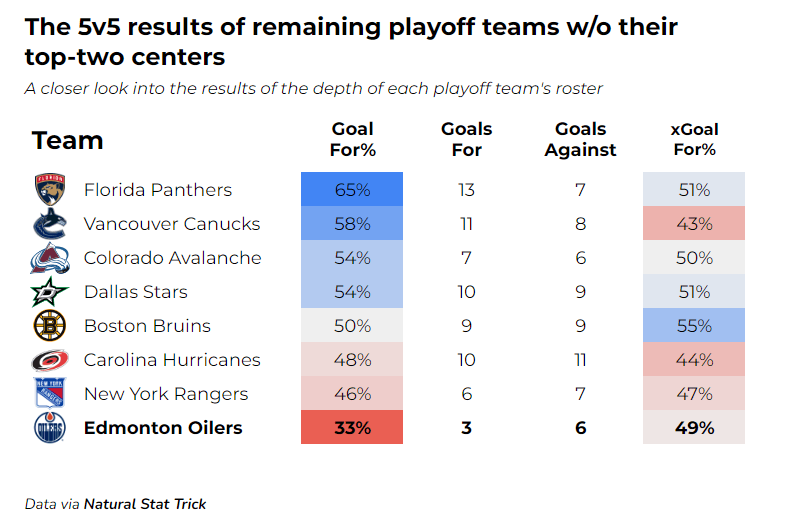Click Boston's blue 55% xGoal cell

point(694,326)
